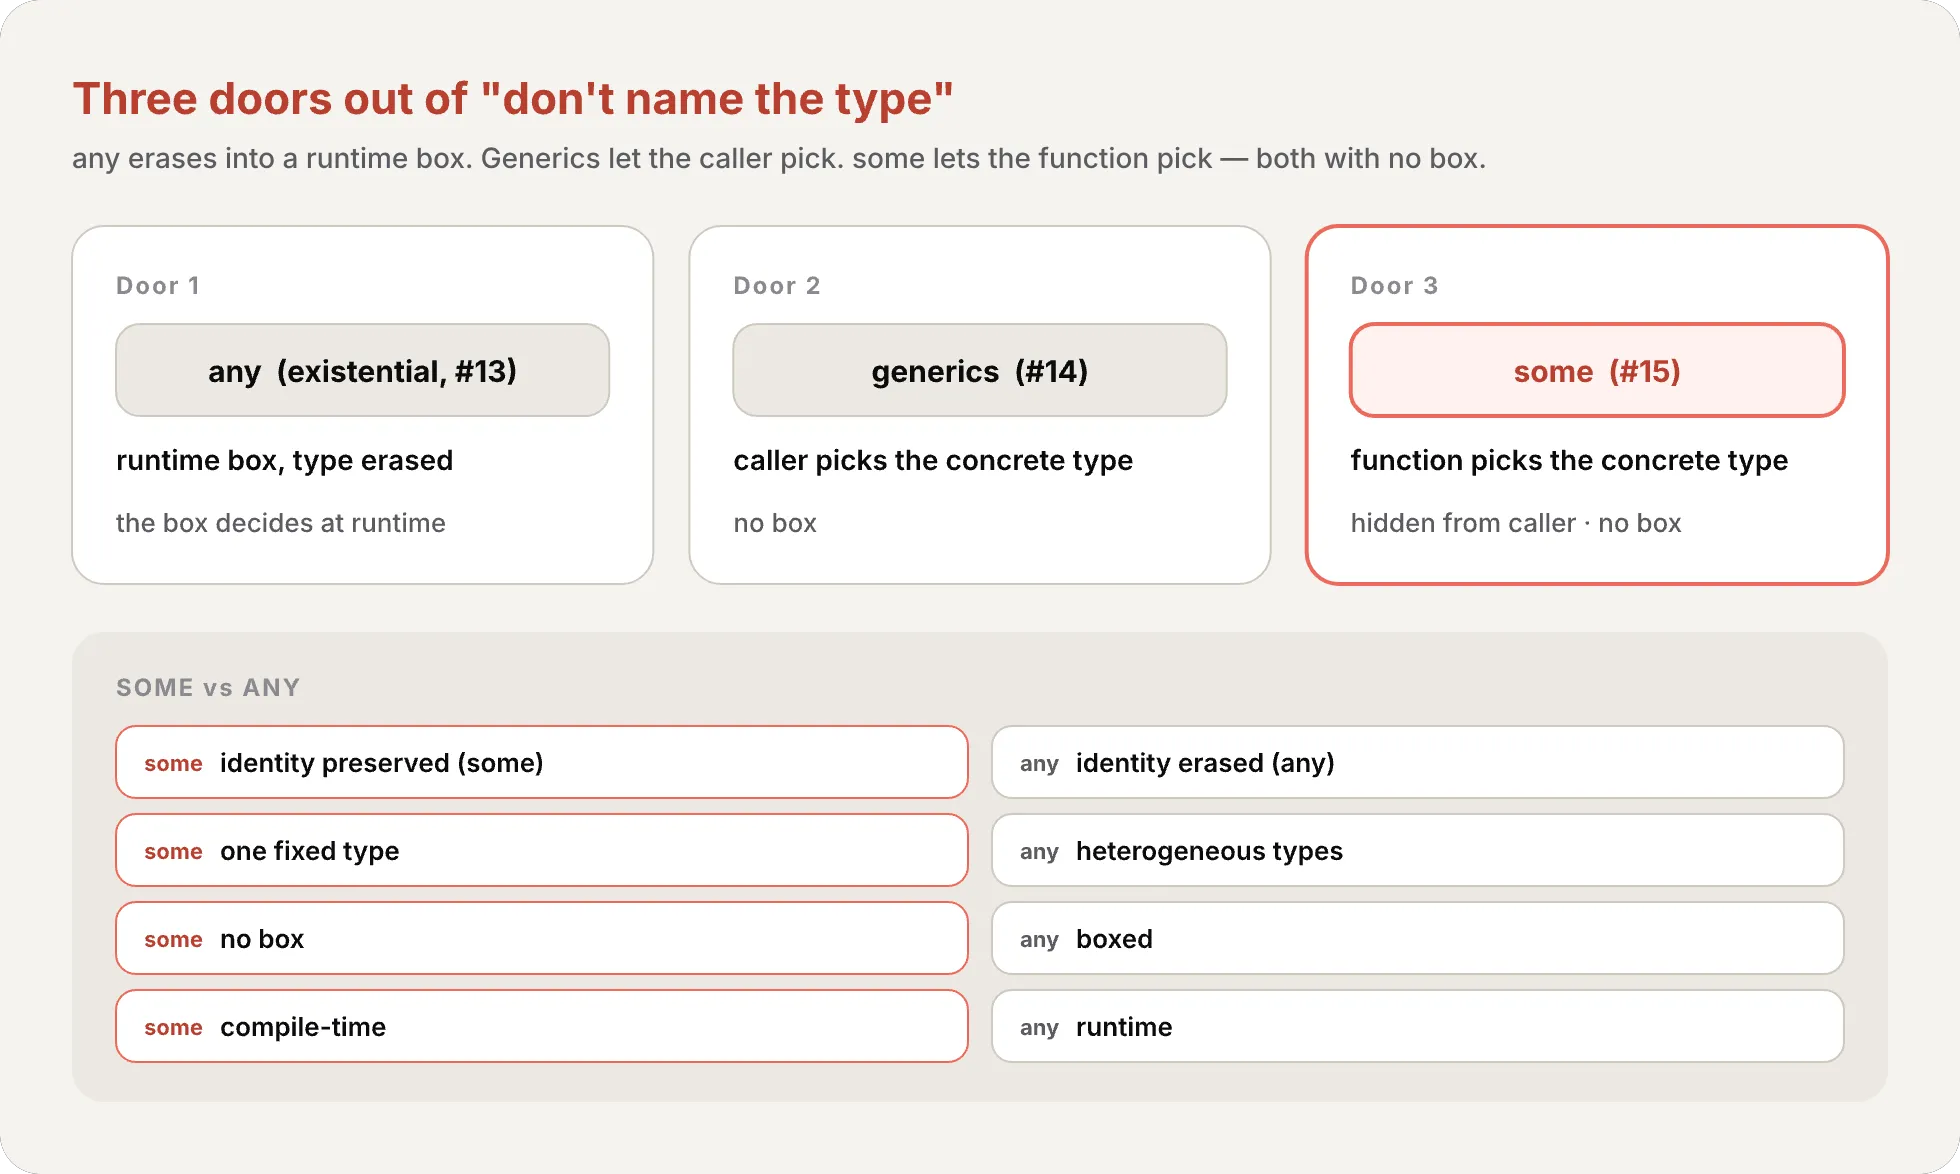1960x1174 pixels.
Task: Choose the any 'runtime' row
Action: click(x=1418, y=1026)
